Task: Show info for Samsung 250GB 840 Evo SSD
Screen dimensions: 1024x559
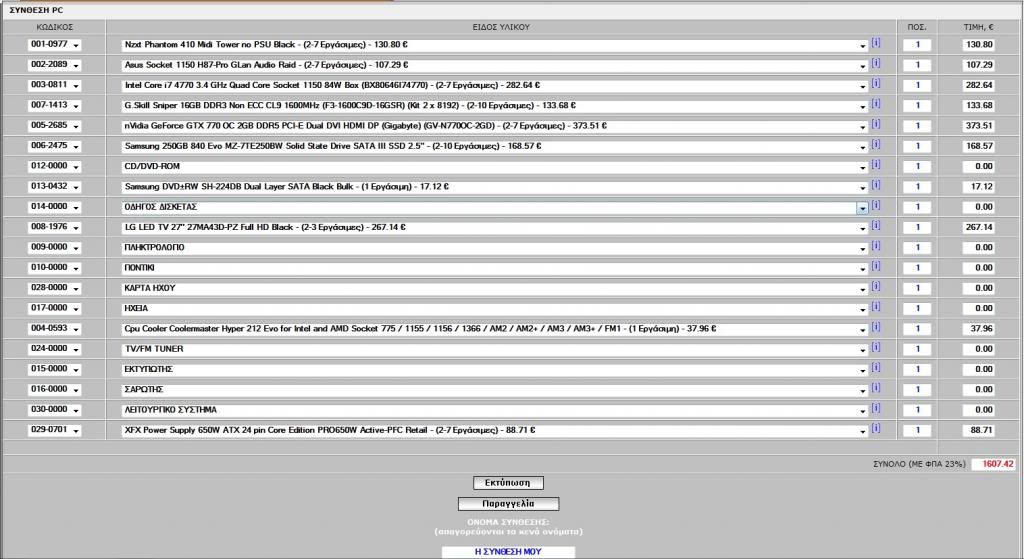Action: pyautogui.click(x=876, y=145)
